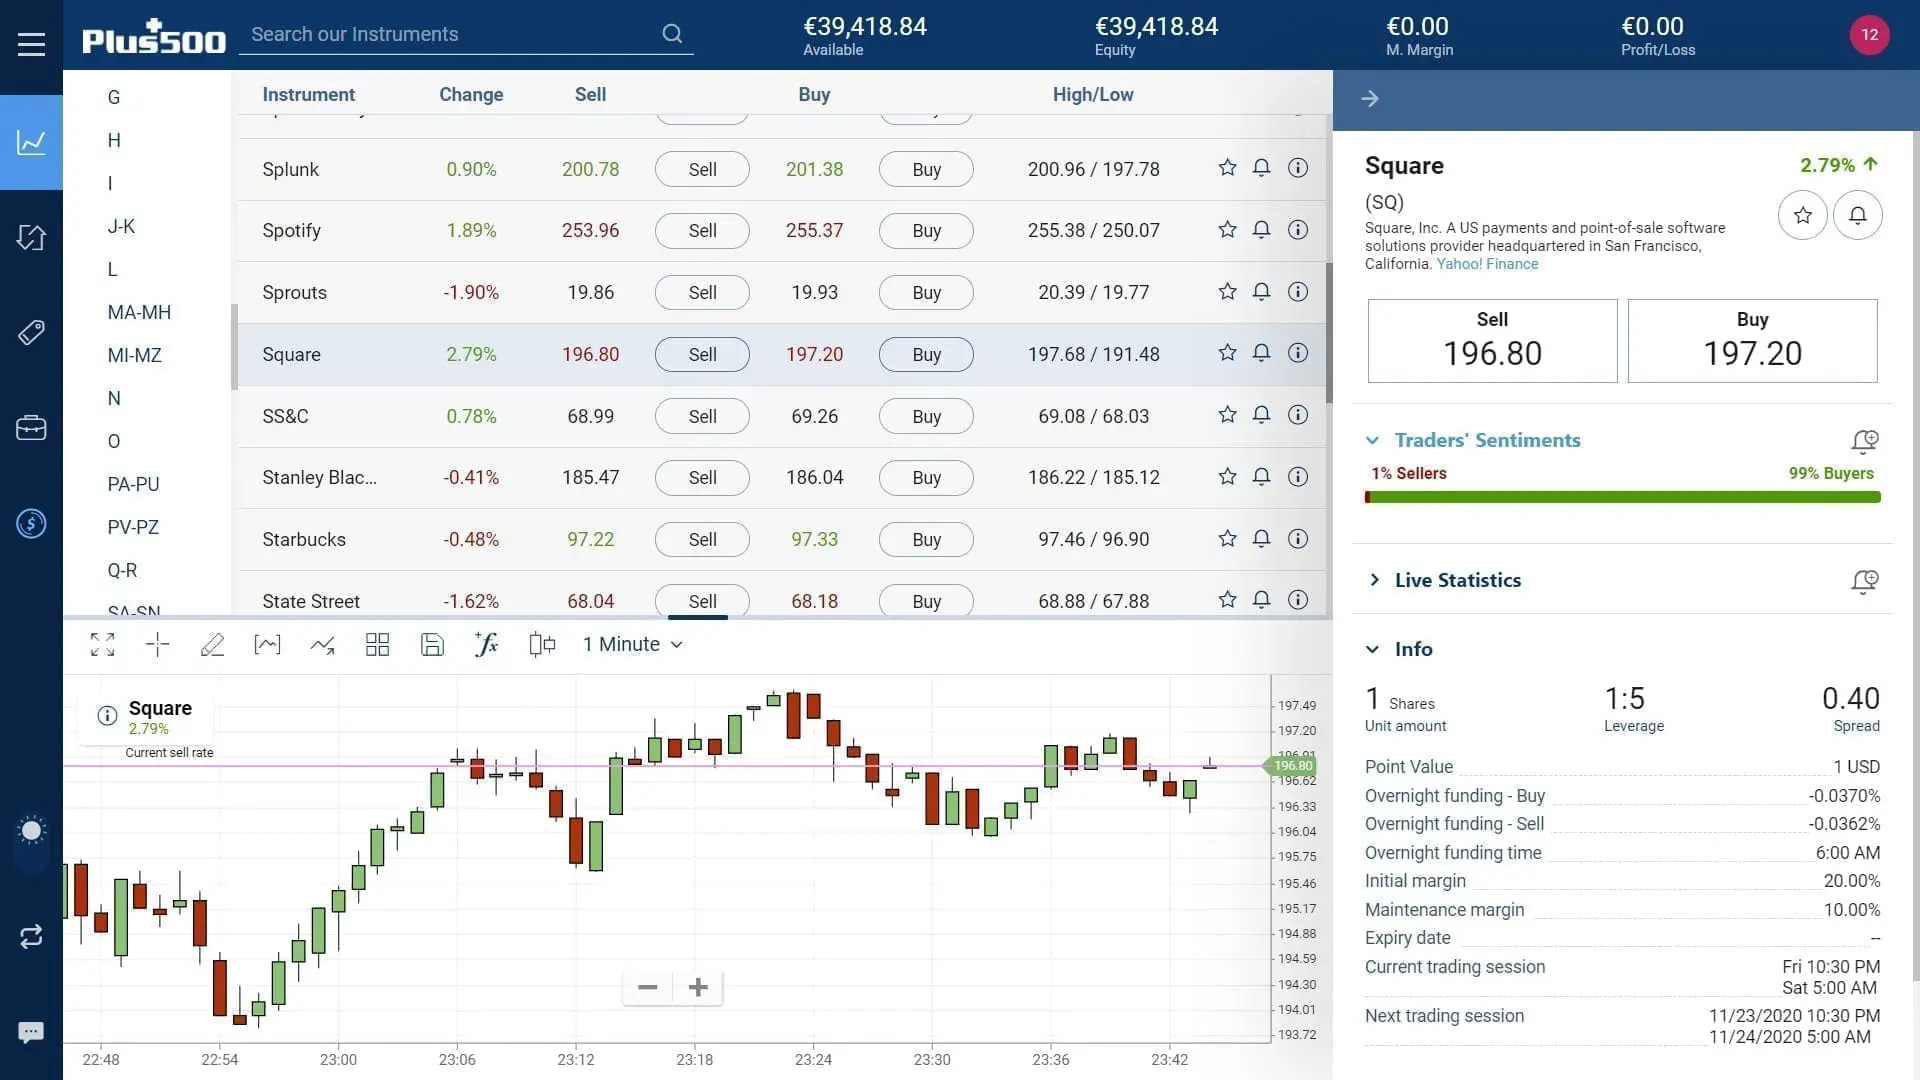Select the pencil drawing tool

[212, 644]
